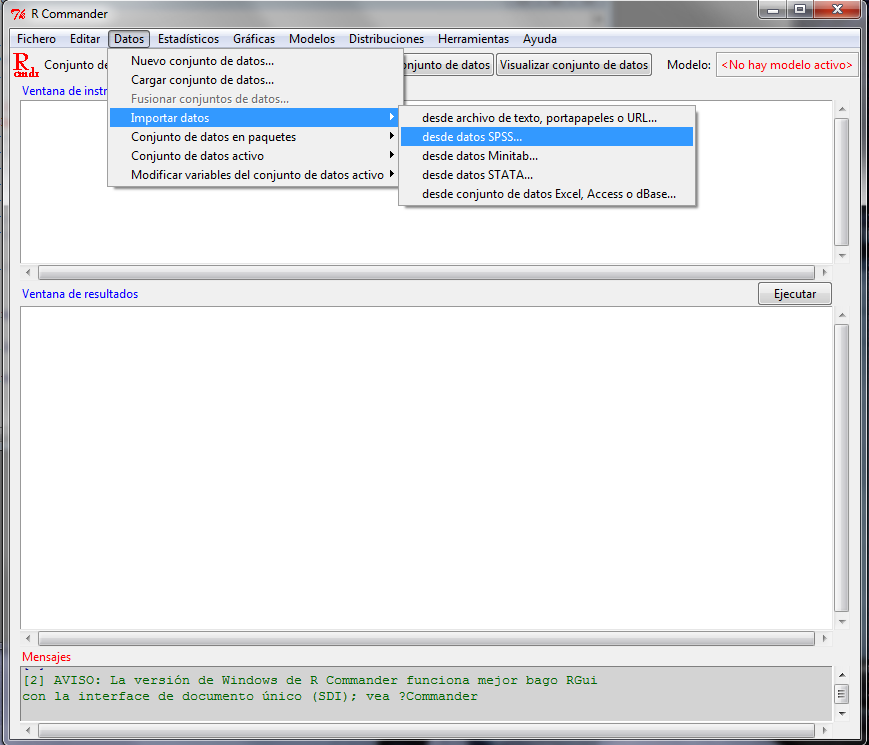
Task: Click the Ejecutar button
Action: point(795,294)
